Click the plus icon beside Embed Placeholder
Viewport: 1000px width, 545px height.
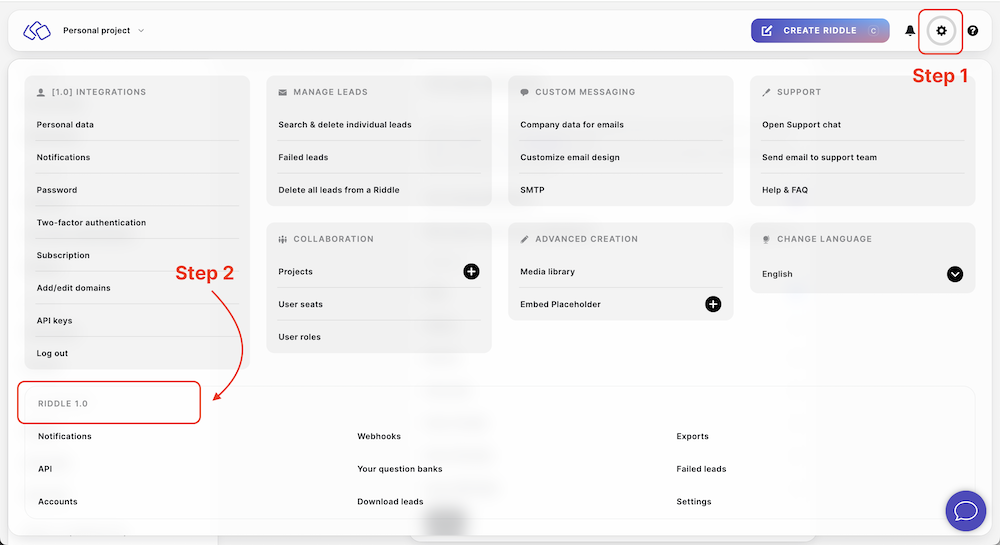(x=713, y=304)
